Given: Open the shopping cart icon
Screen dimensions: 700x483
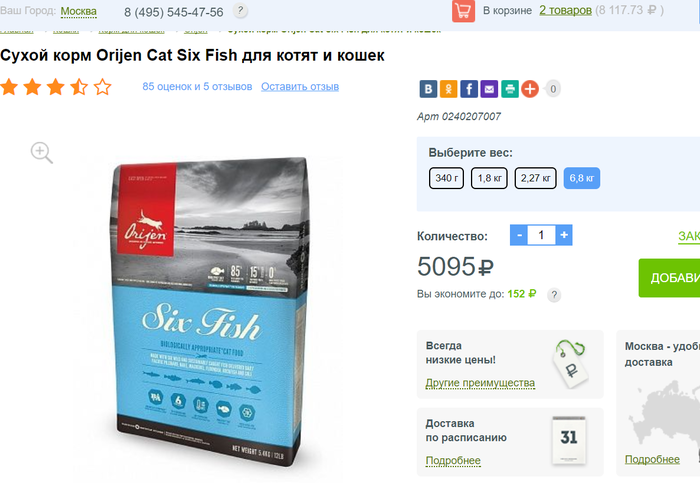Looking at the screenshot, I should pos(463,11).
